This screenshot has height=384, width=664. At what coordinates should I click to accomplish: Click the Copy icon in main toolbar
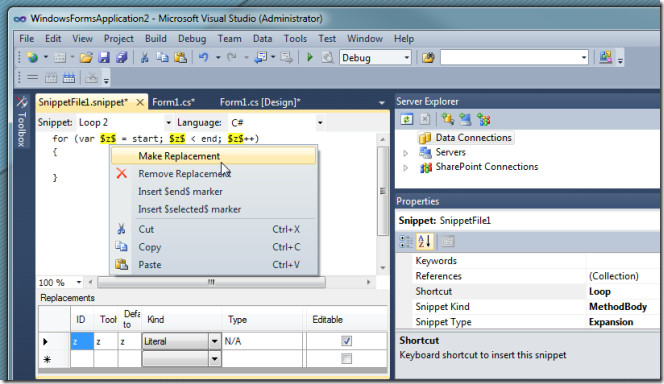pyautogui.click(x=162, y=58)
